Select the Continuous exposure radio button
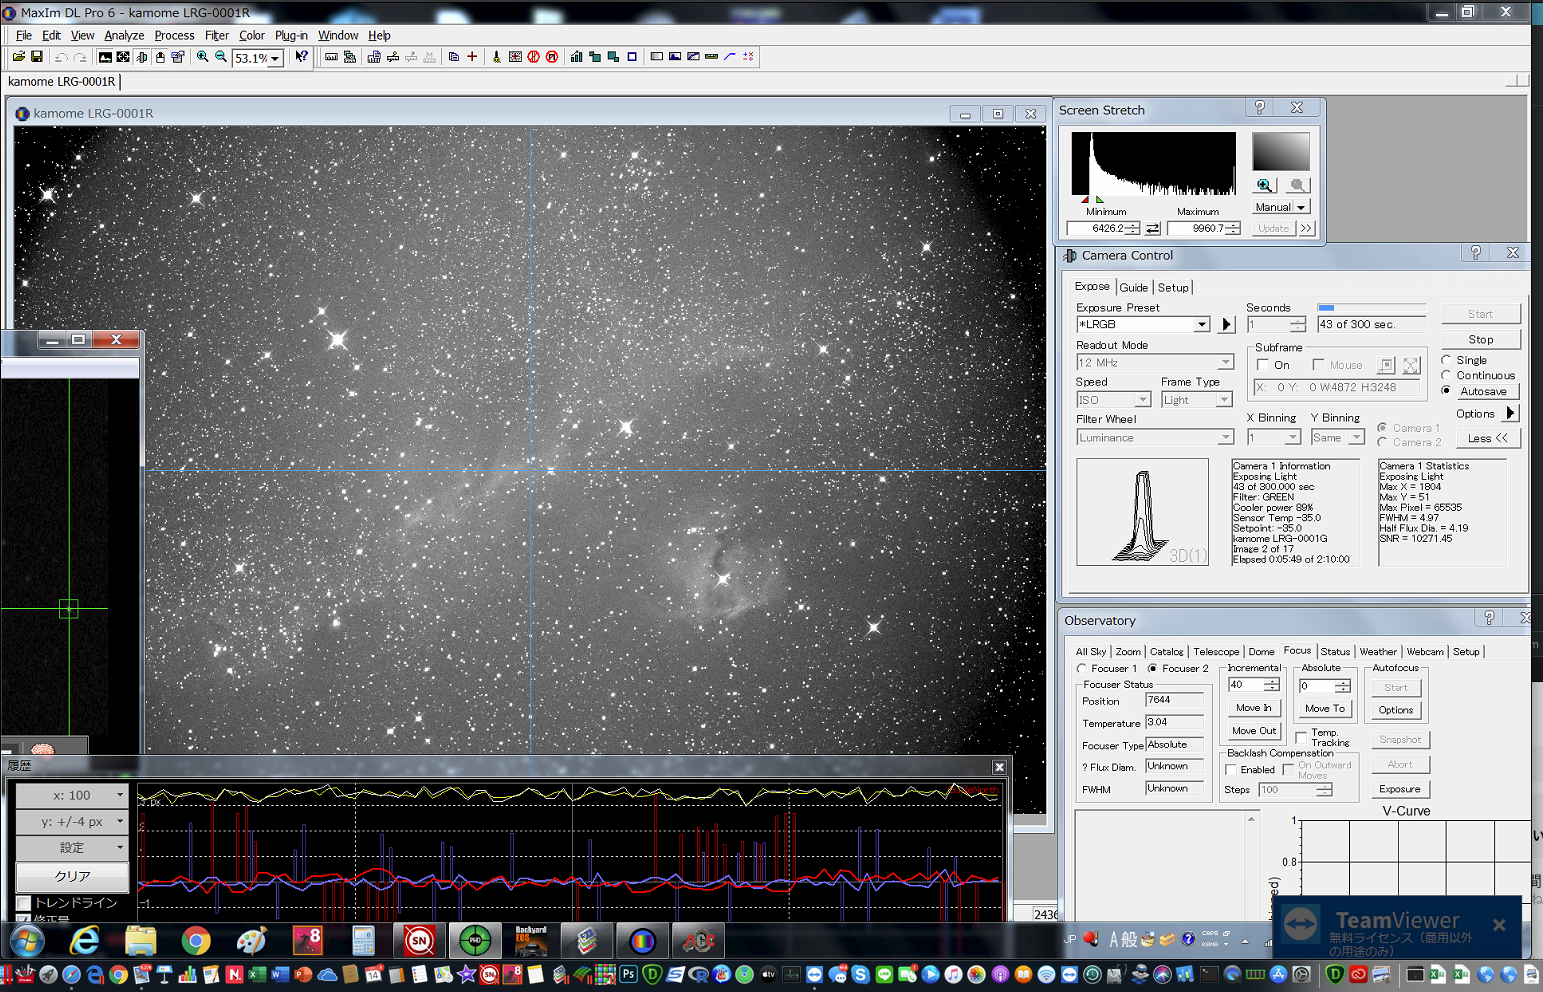This screenshot has width=1543, height=992. click(x=1446, y=375)
